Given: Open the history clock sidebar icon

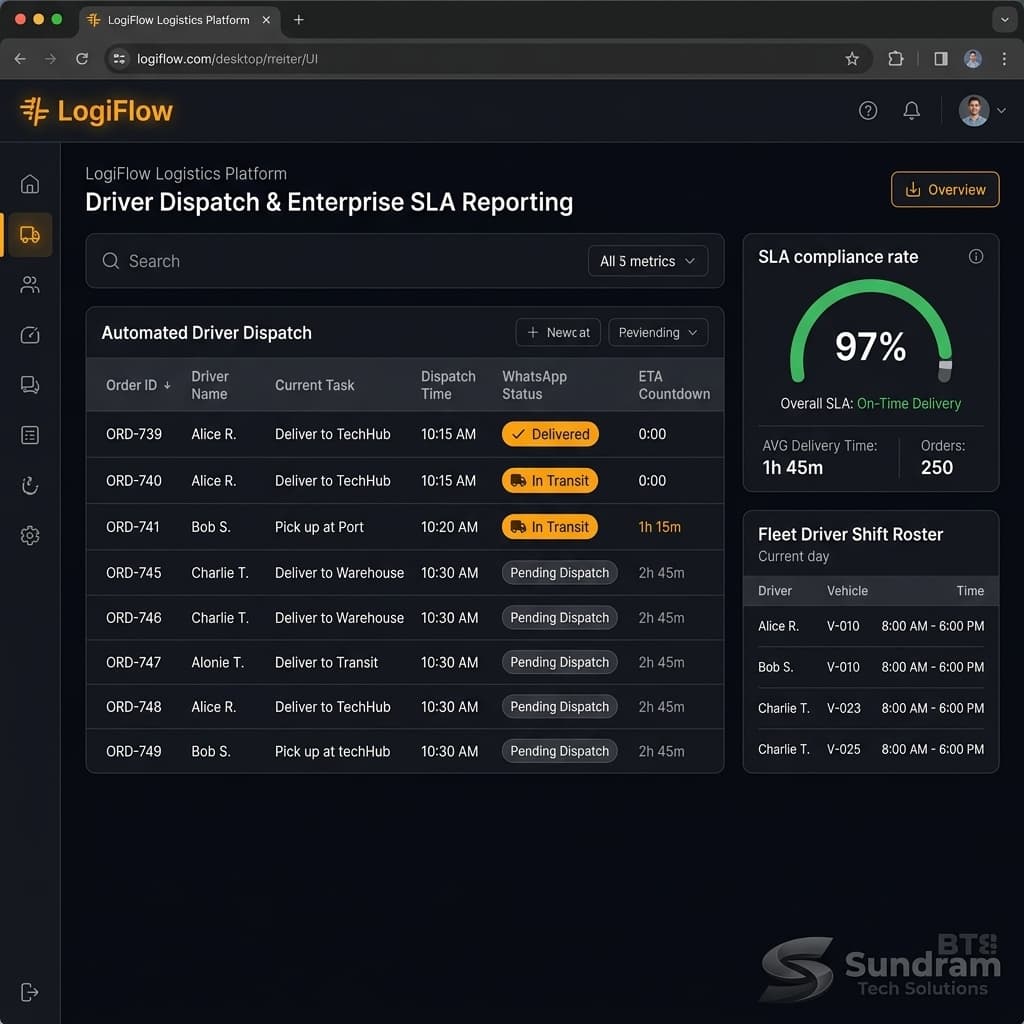Looking at the screenshot, I should click(x=29, y=485).
